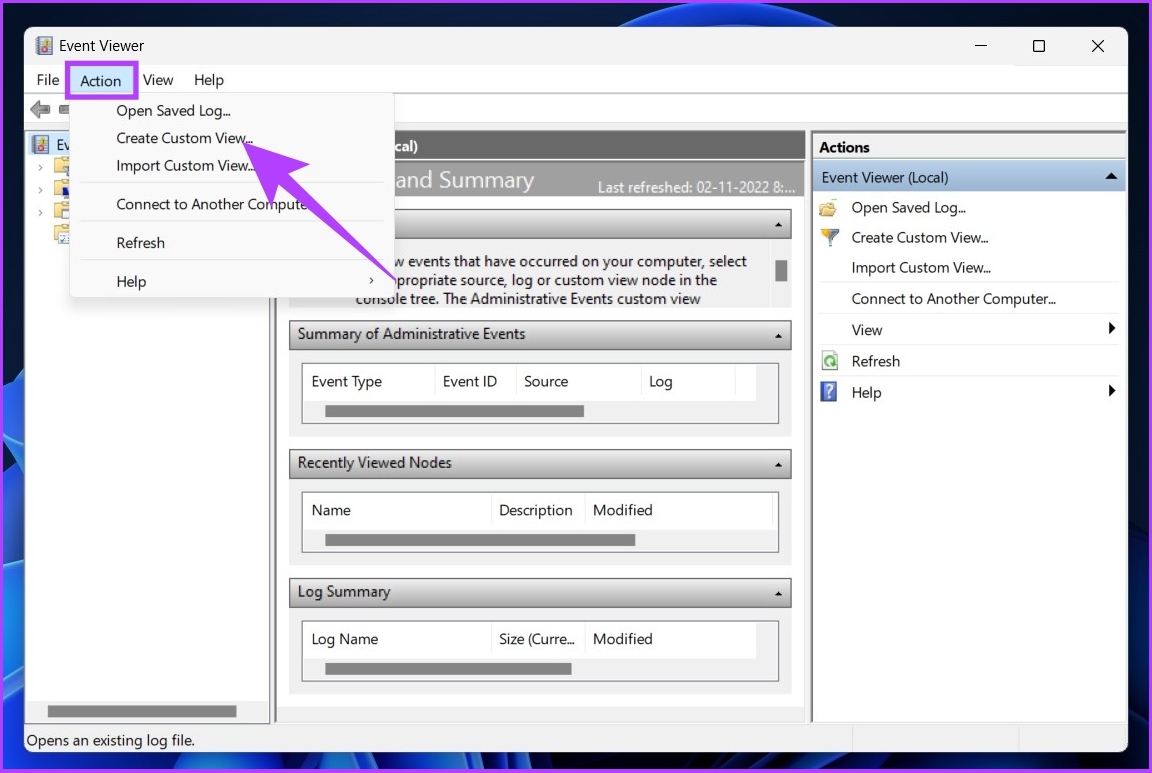Open the File menu
The height and width of the screenshot is (773, 1152).
tap(47, 80)
